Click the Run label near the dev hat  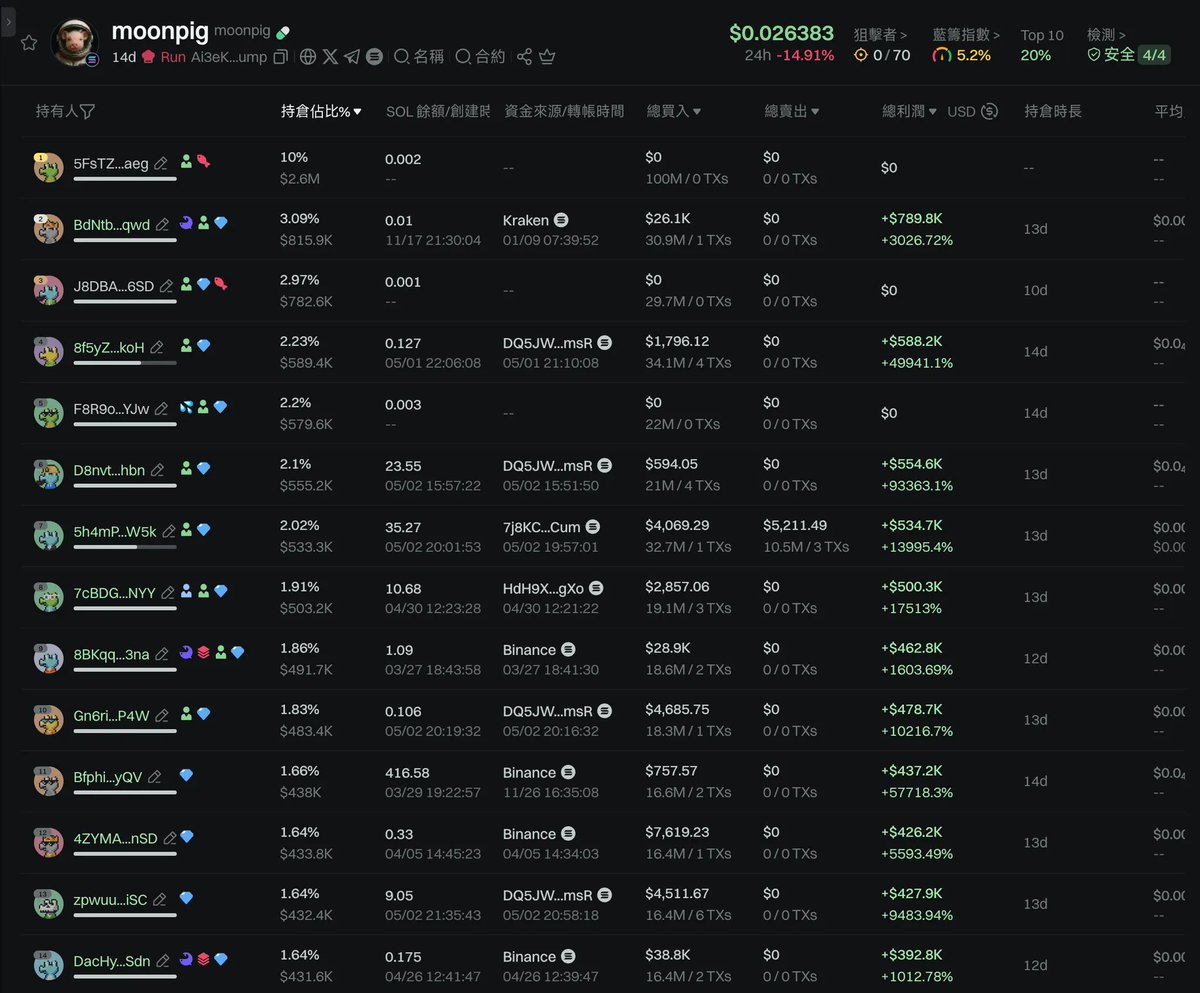(x=173, y=57)
